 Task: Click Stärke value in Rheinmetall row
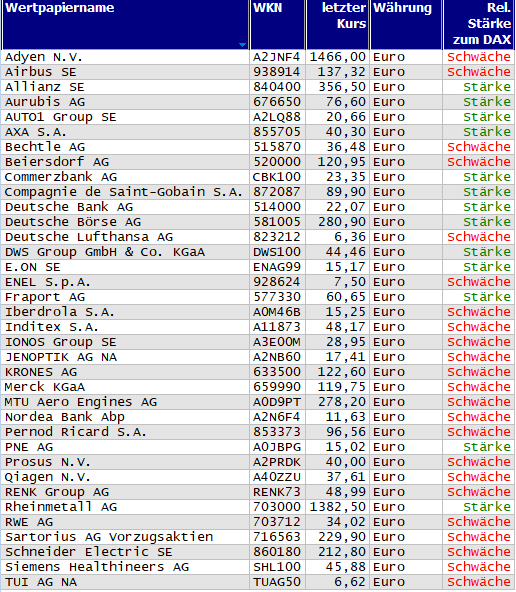[487, 507]
